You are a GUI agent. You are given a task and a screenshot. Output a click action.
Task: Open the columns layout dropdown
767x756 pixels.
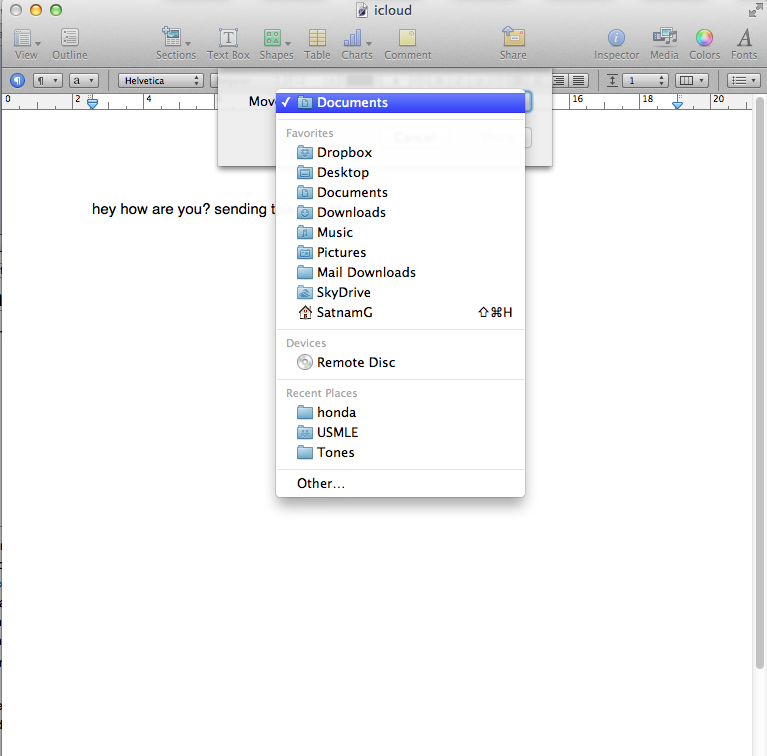[692, 80]
